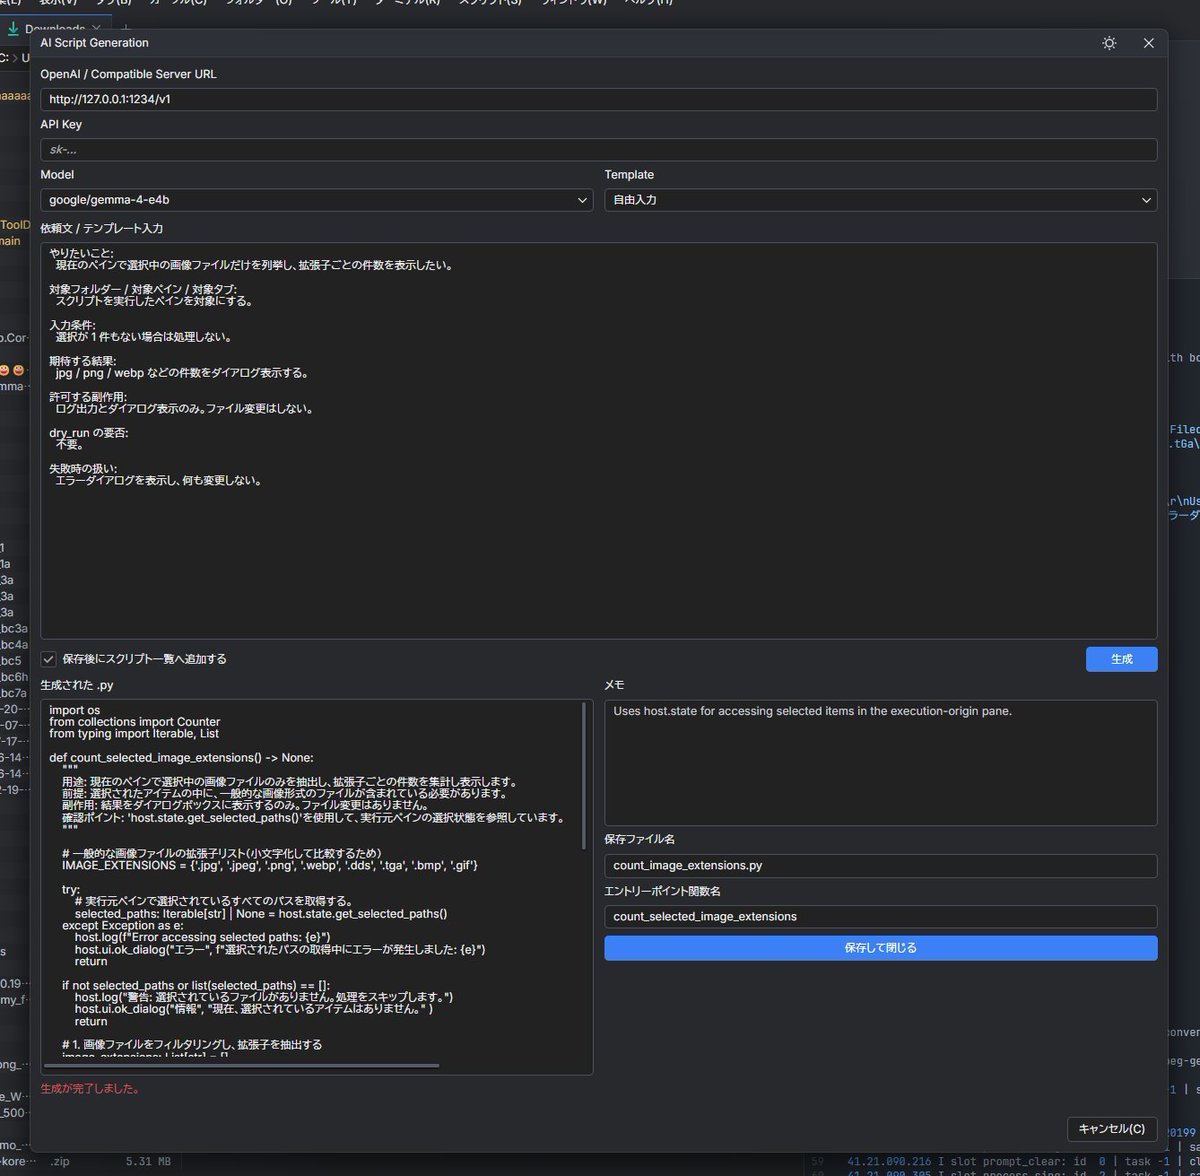The height and width of the screenshot is (1176, 1200).
Task: Close the AI Script Generation dialog
Action: click(1148, 43)
